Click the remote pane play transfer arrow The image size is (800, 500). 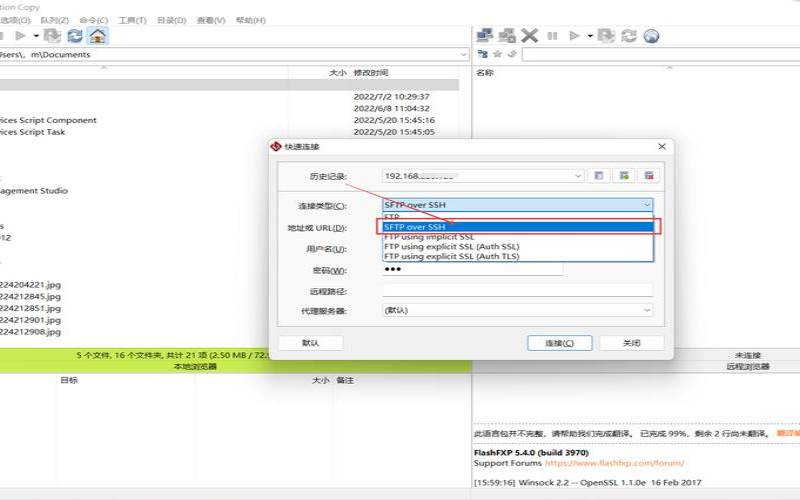pyautogui.click(x=574, y=36)
